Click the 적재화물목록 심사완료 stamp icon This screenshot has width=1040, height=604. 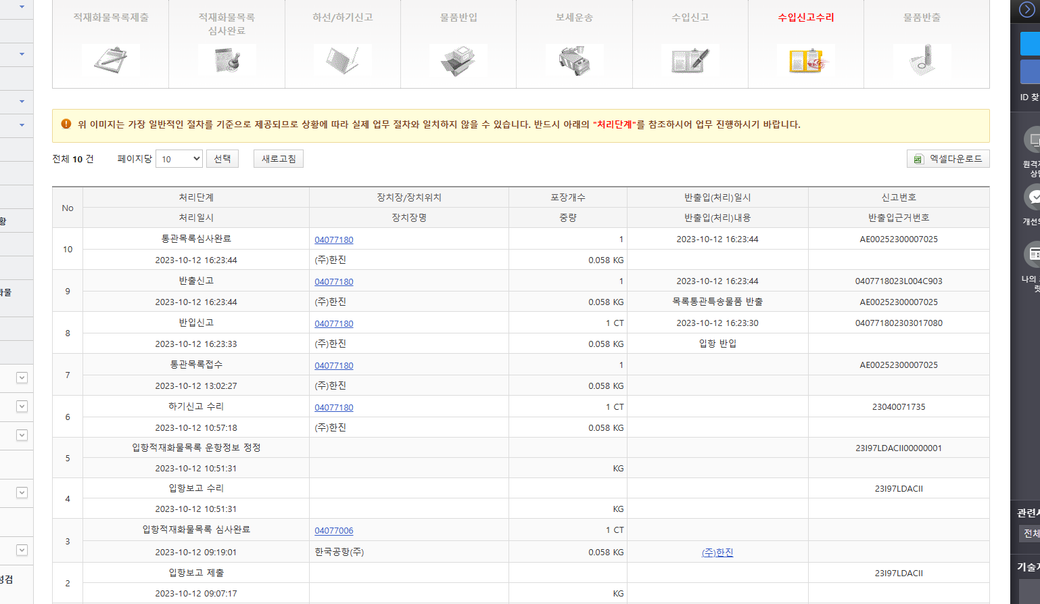pos(226,60)
